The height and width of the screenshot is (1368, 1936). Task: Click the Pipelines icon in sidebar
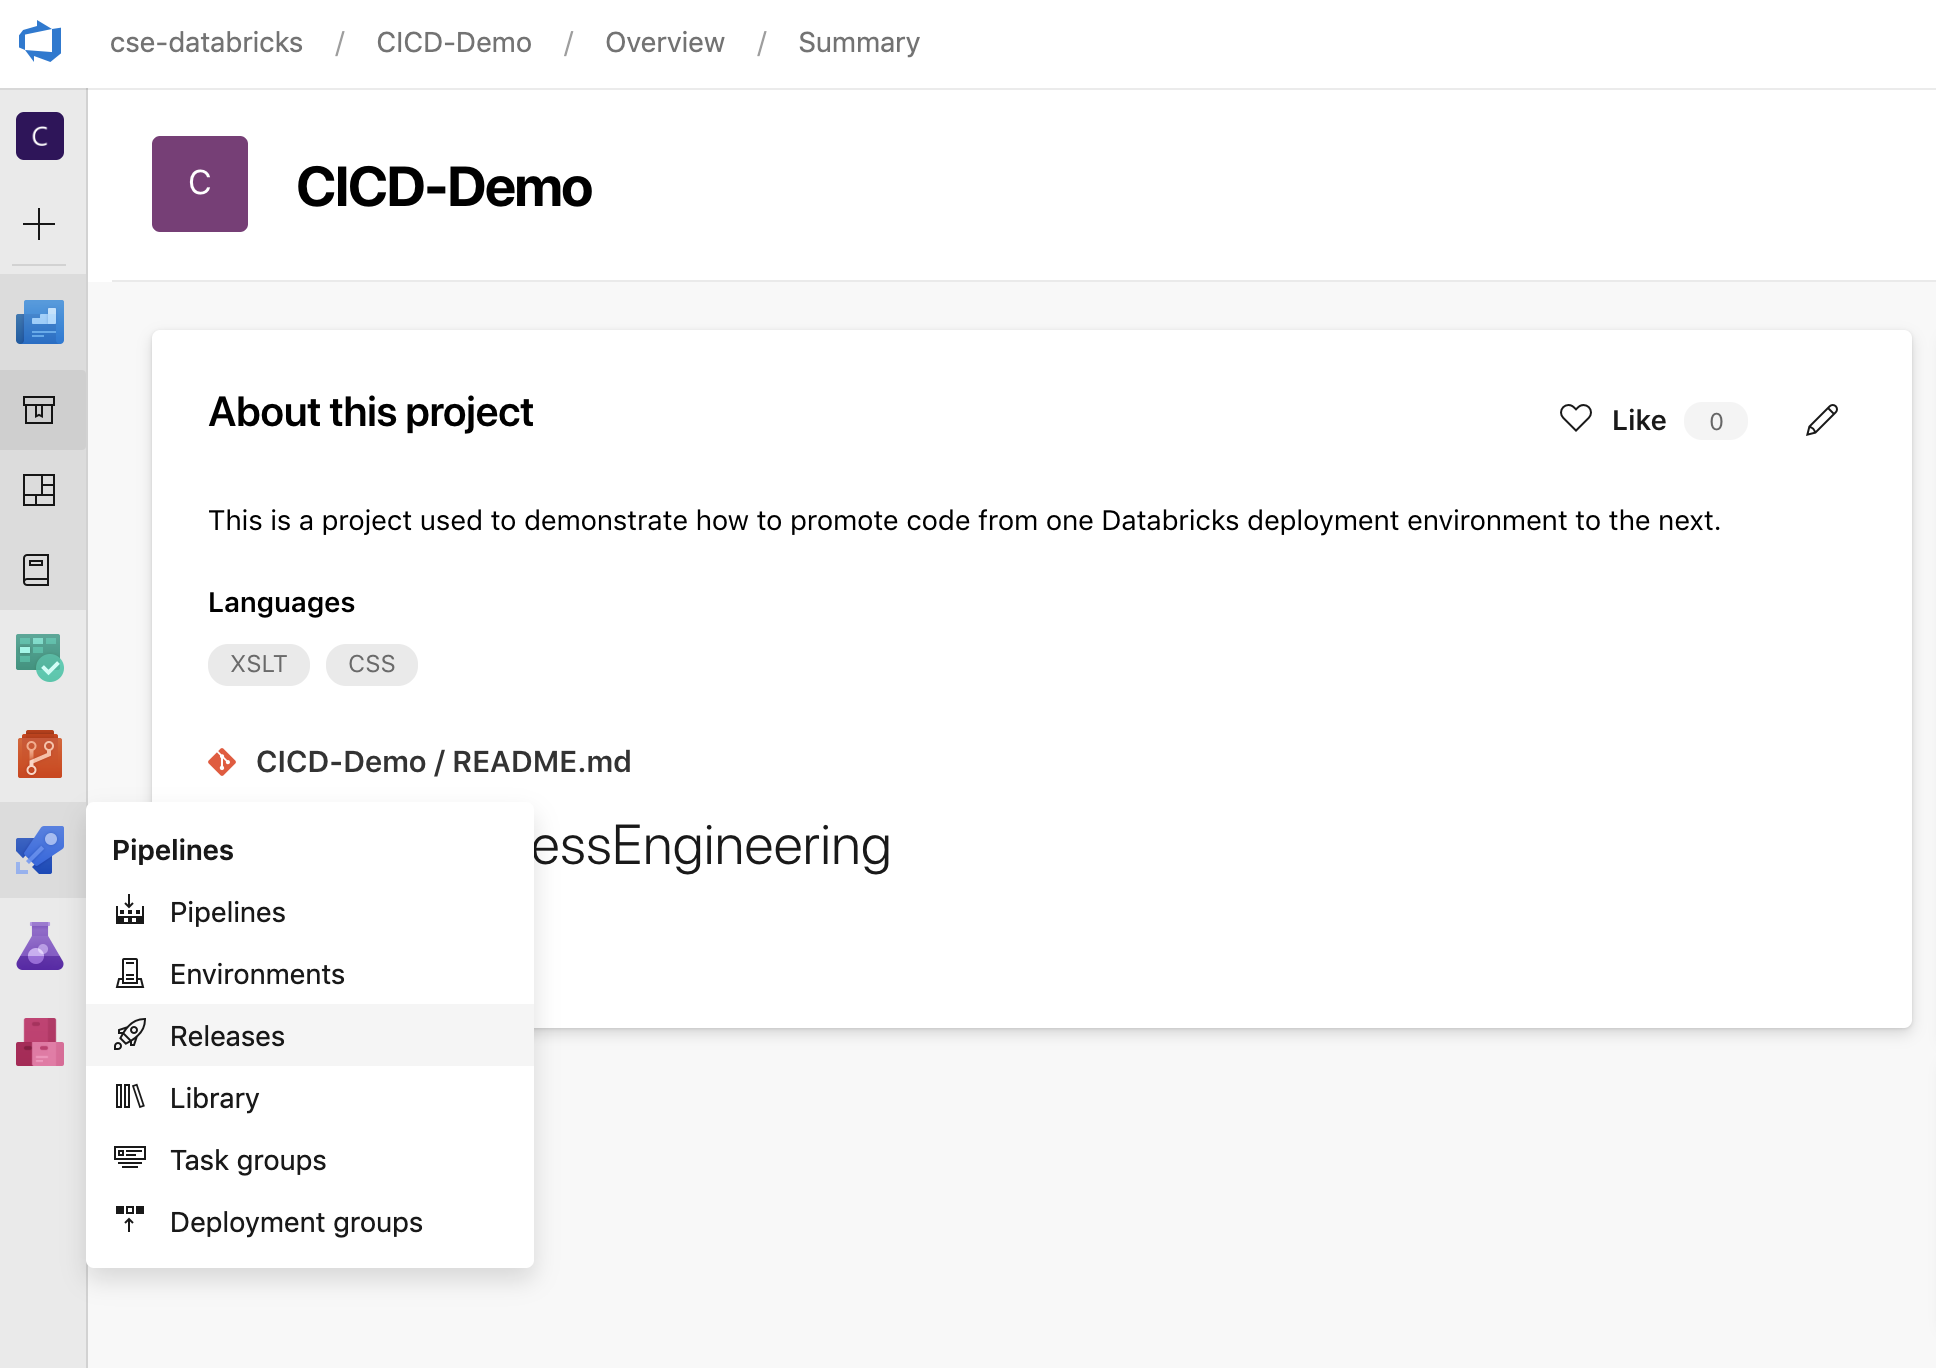coord(40,850)
